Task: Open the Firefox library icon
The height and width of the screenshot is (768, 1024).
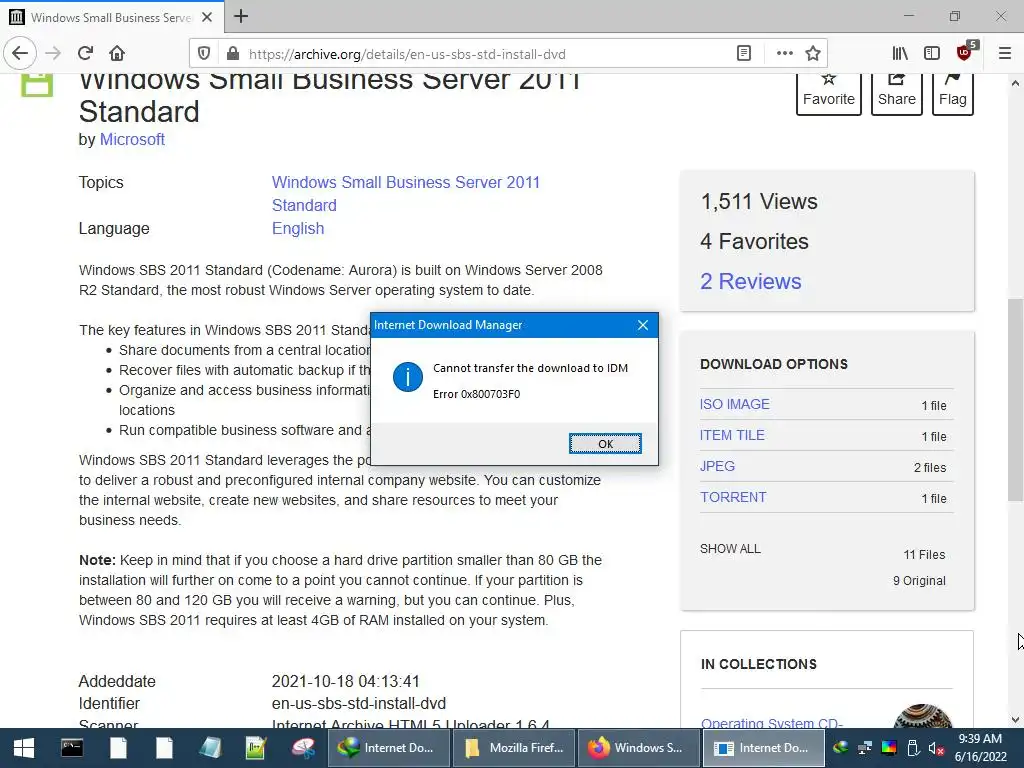Action: pyautogui.click(x=900, y=54)
